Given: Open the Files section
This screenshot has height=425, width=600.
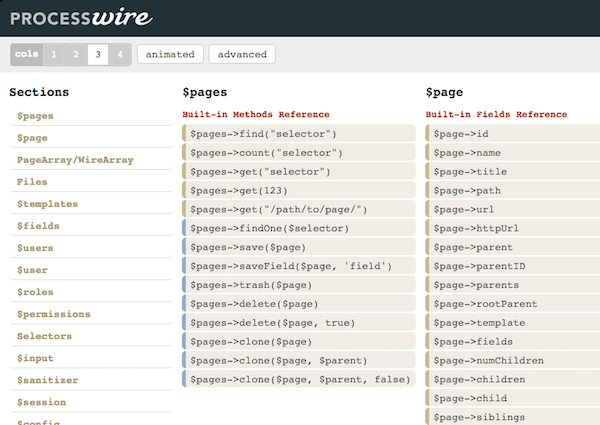Looking at the screenshot, I should click(91, 182).
